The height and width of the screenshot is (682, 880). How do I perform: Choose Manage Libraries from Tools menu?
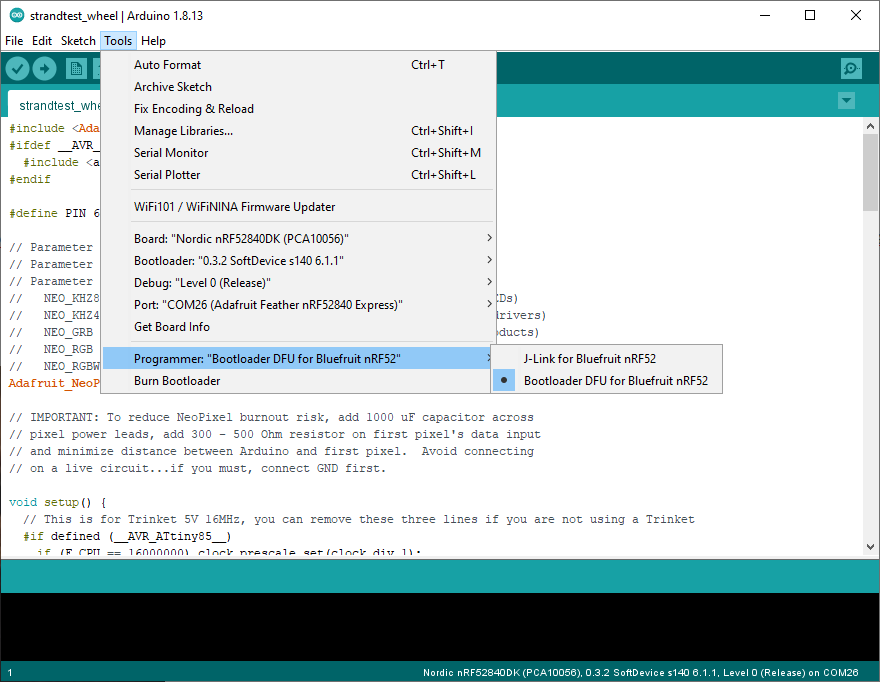[x=183, y=131]
